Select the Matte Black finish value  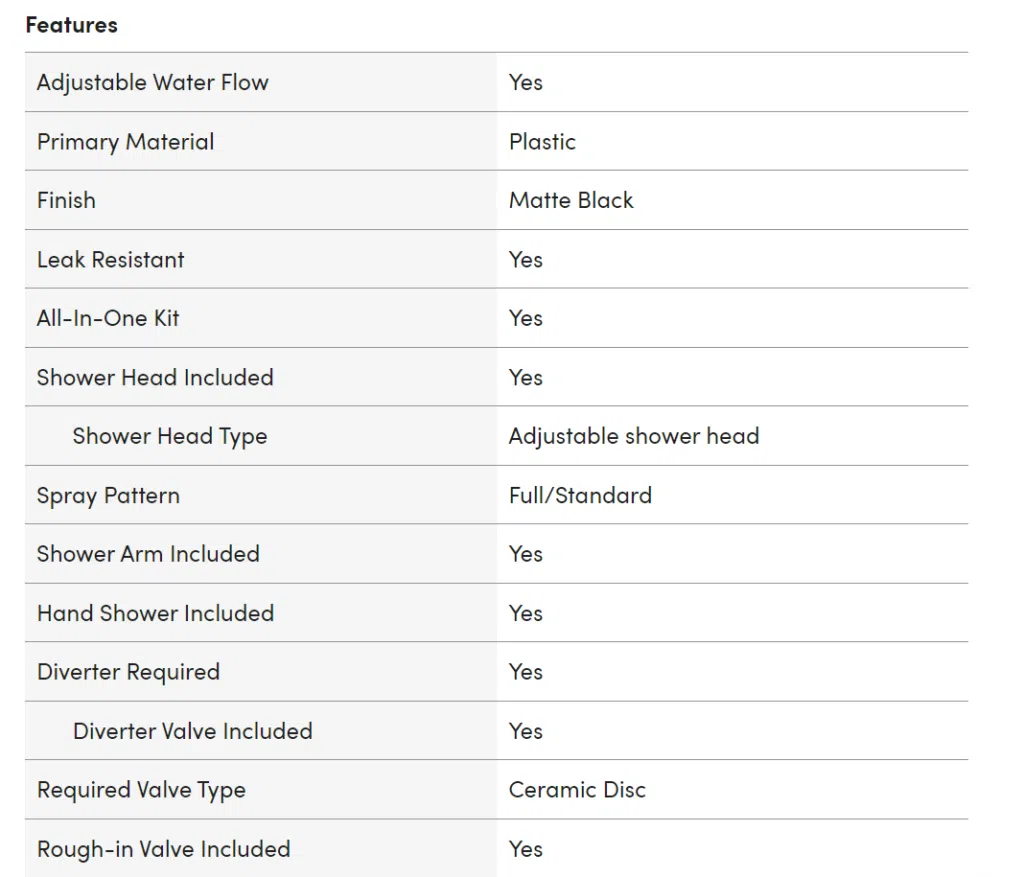[x=571, y=200]
